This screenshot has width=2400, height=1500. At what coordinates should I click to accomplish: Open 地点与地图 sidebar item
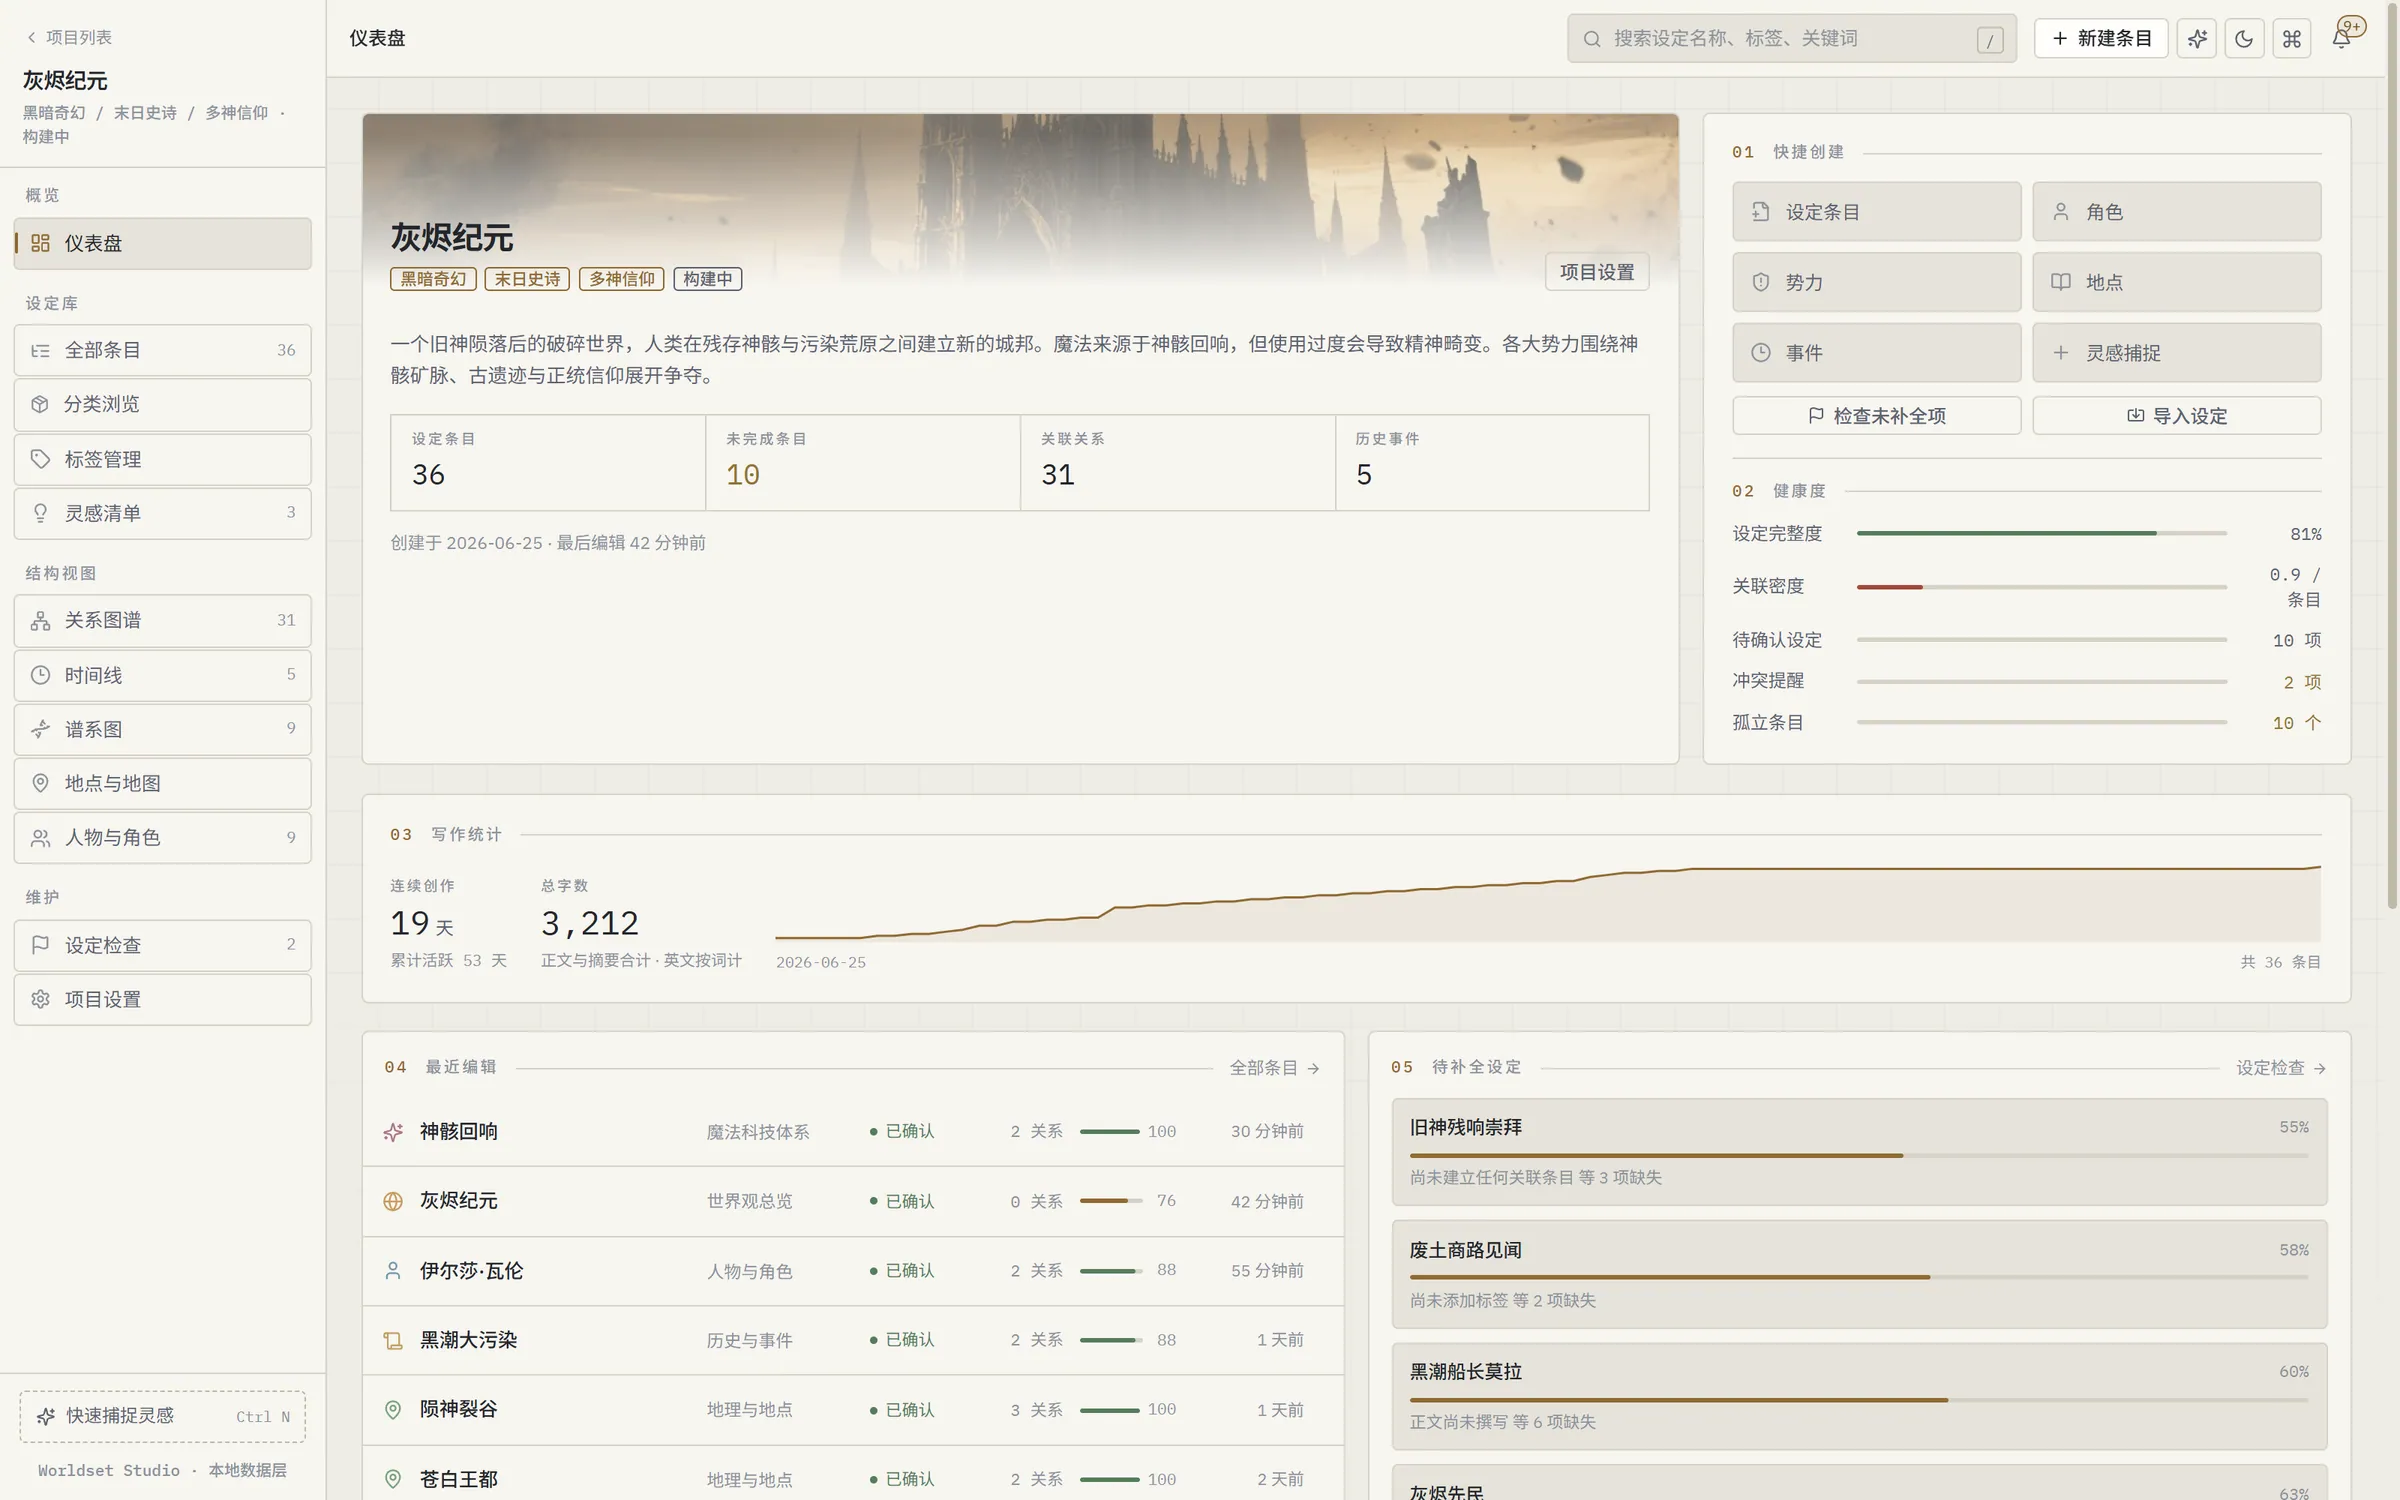pos(162,783)
